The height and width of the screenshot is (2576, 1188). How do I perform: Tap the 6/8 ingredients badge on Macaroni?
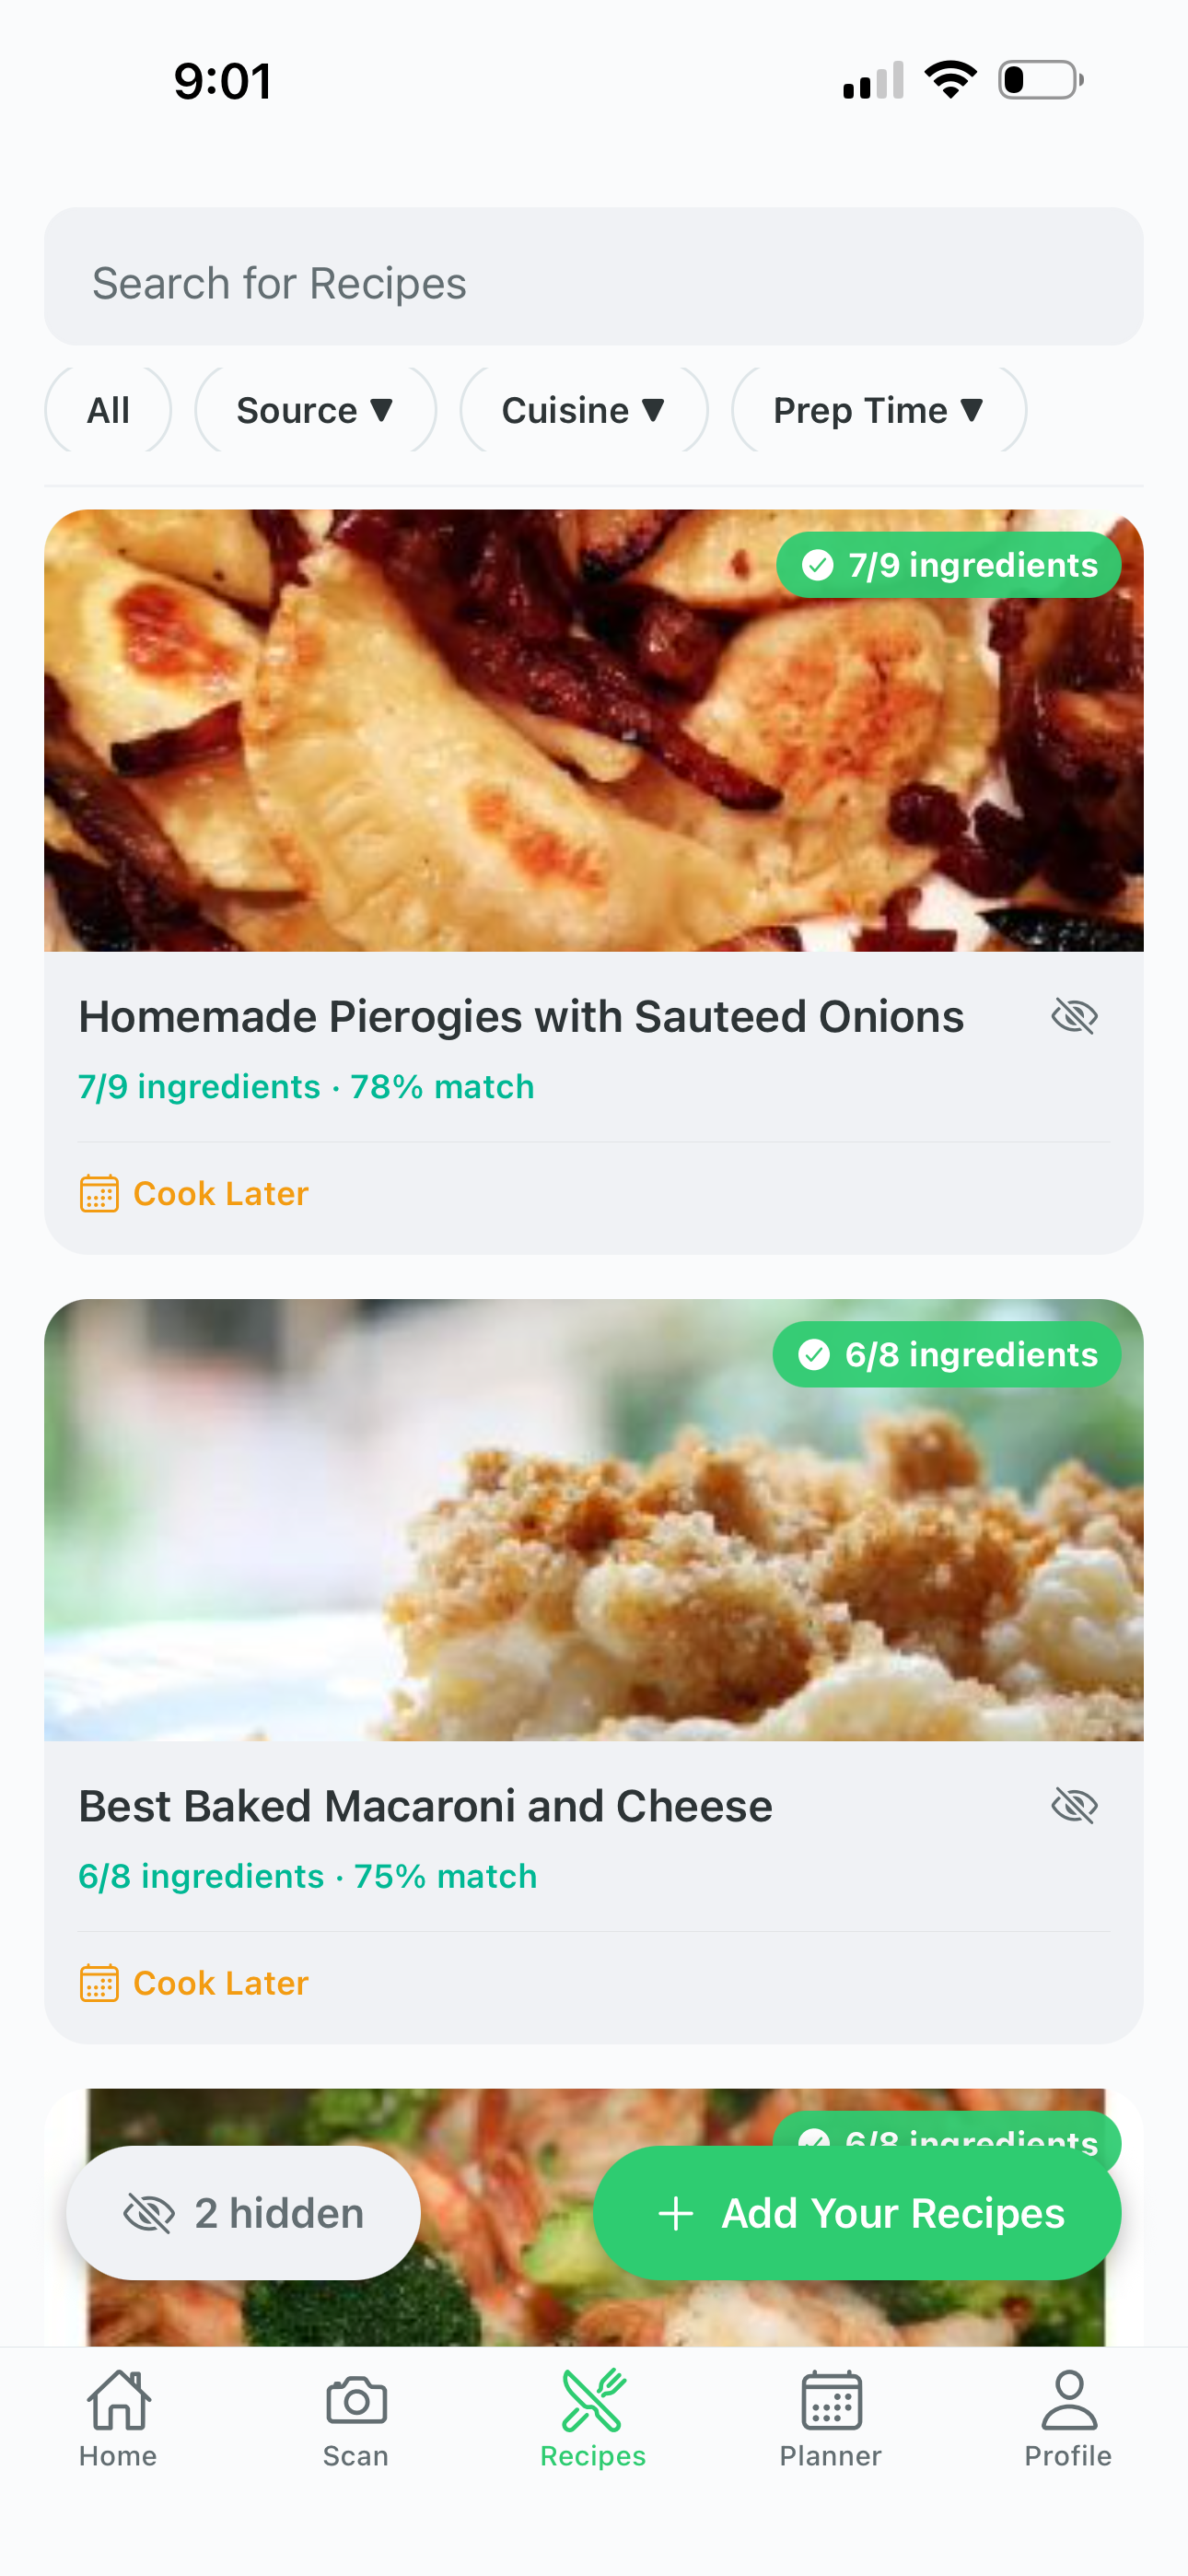[x=946, y=1355]
